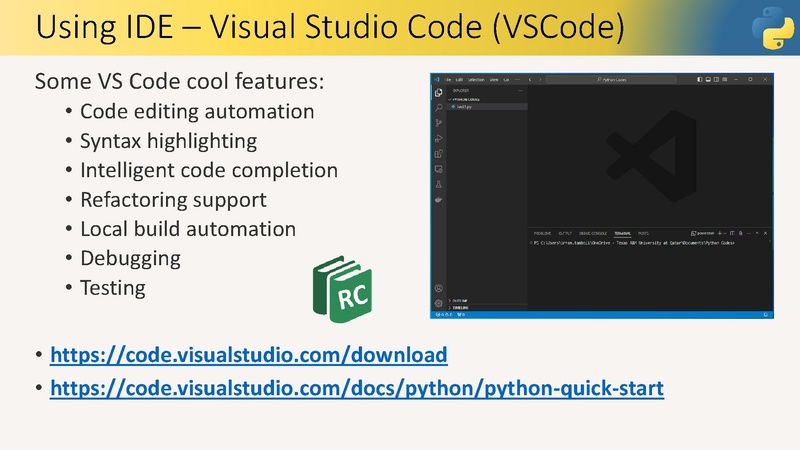800x450 pixels.
Task: Expand the Outline section in Explorer
Action: (462, 299)
